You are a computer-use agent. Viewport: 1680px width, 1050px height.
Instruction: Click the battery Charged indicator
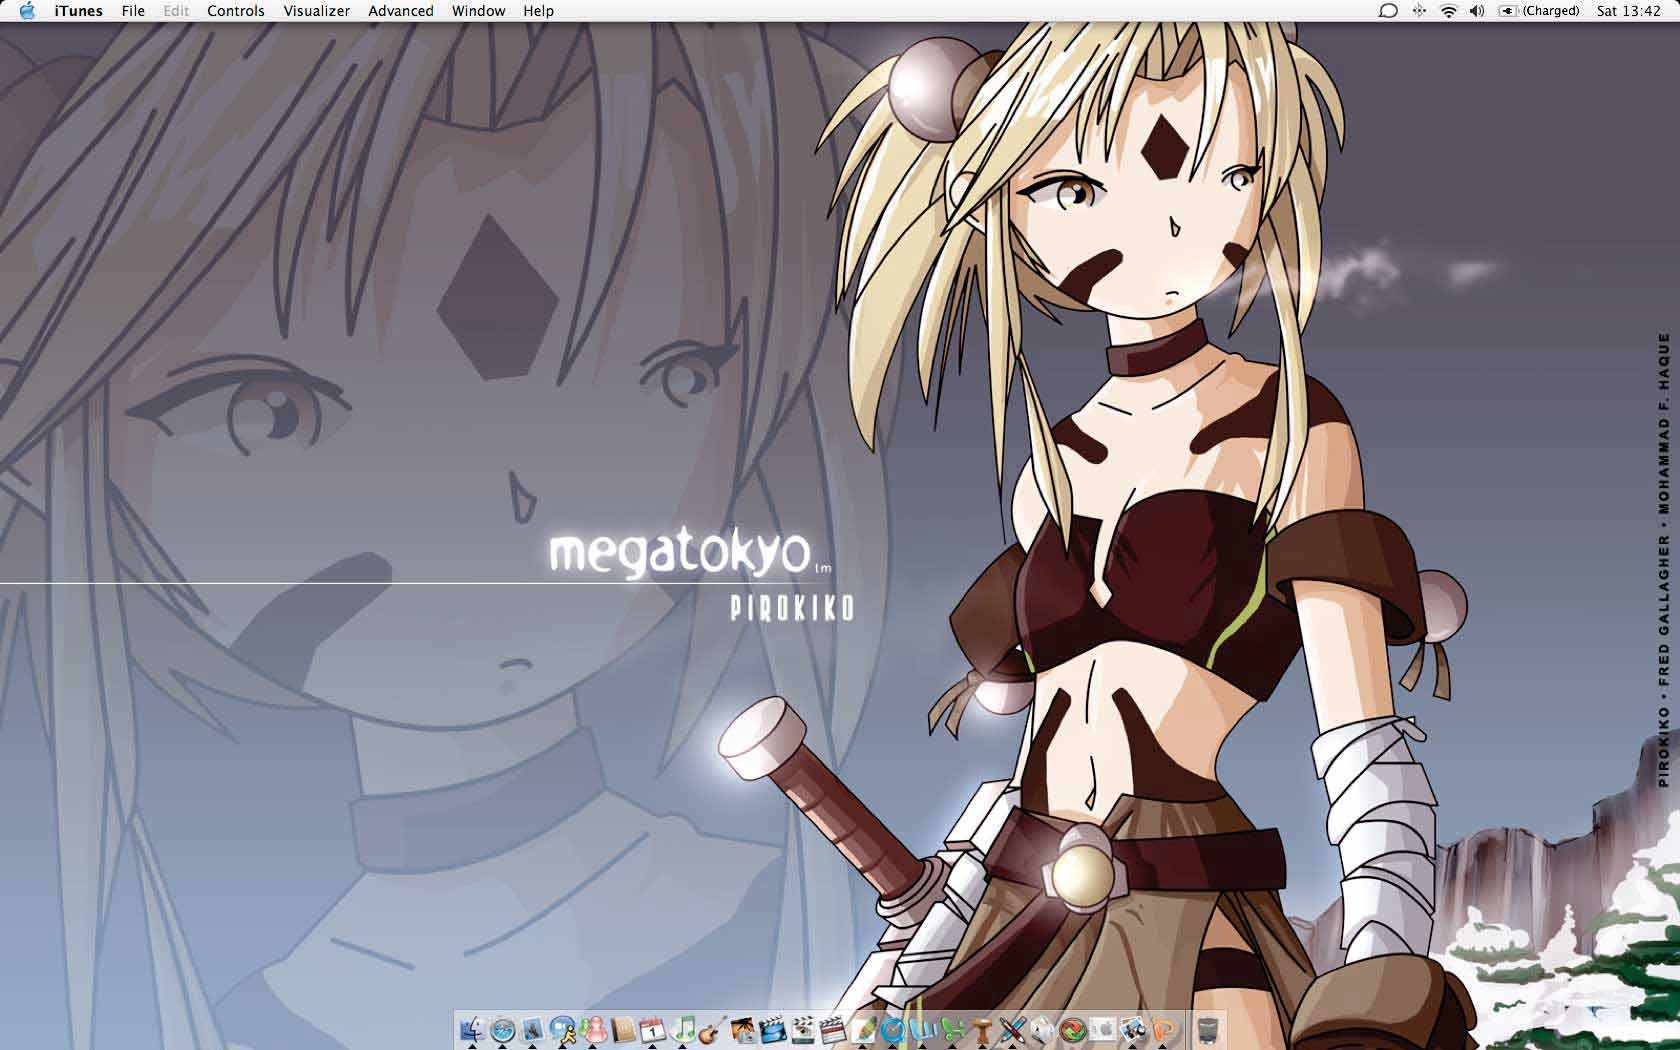[x=1539, y=11]
